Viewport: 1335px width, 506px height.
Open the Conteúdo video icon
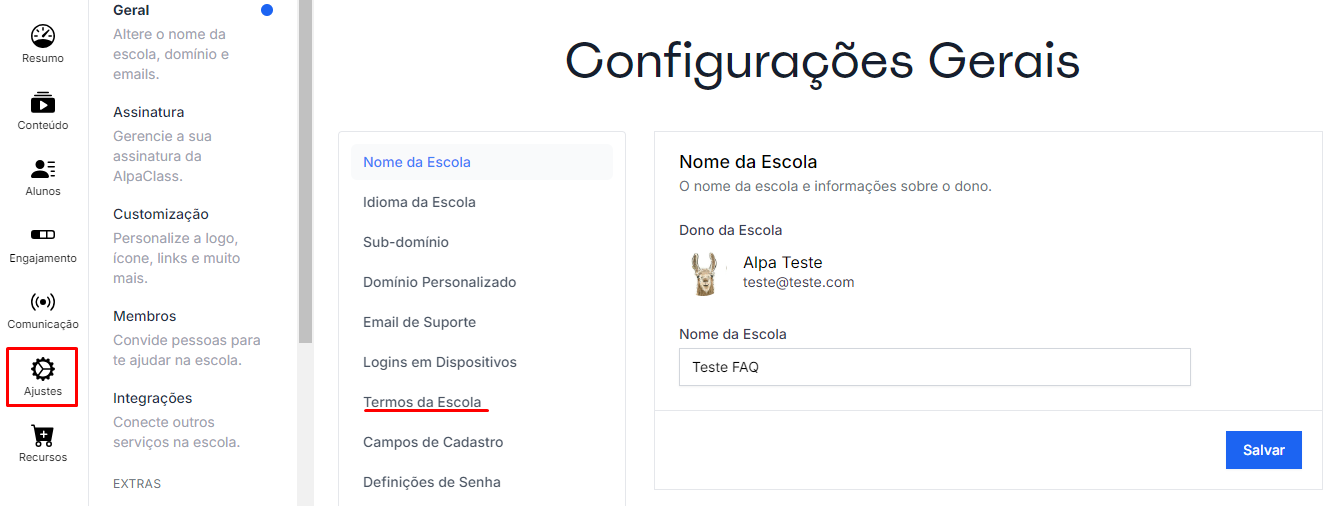point(43,103)
